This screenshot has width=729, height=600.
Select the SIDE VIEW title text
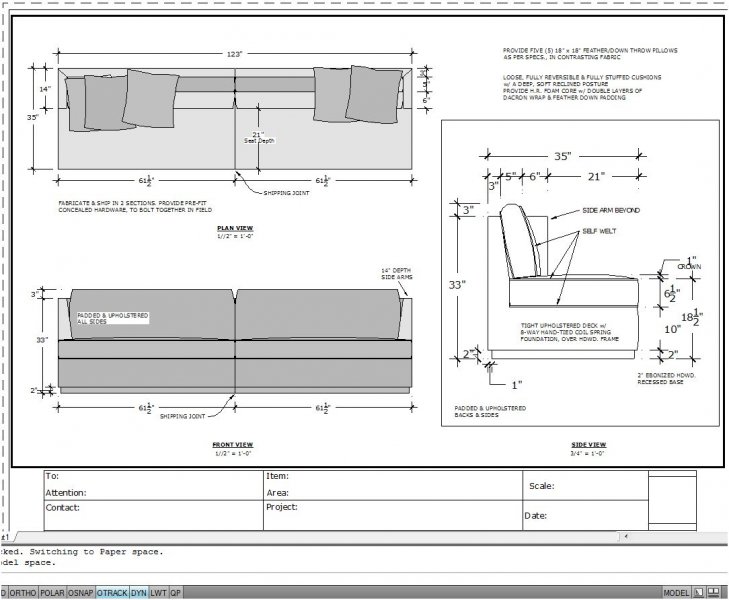point(589,445)
